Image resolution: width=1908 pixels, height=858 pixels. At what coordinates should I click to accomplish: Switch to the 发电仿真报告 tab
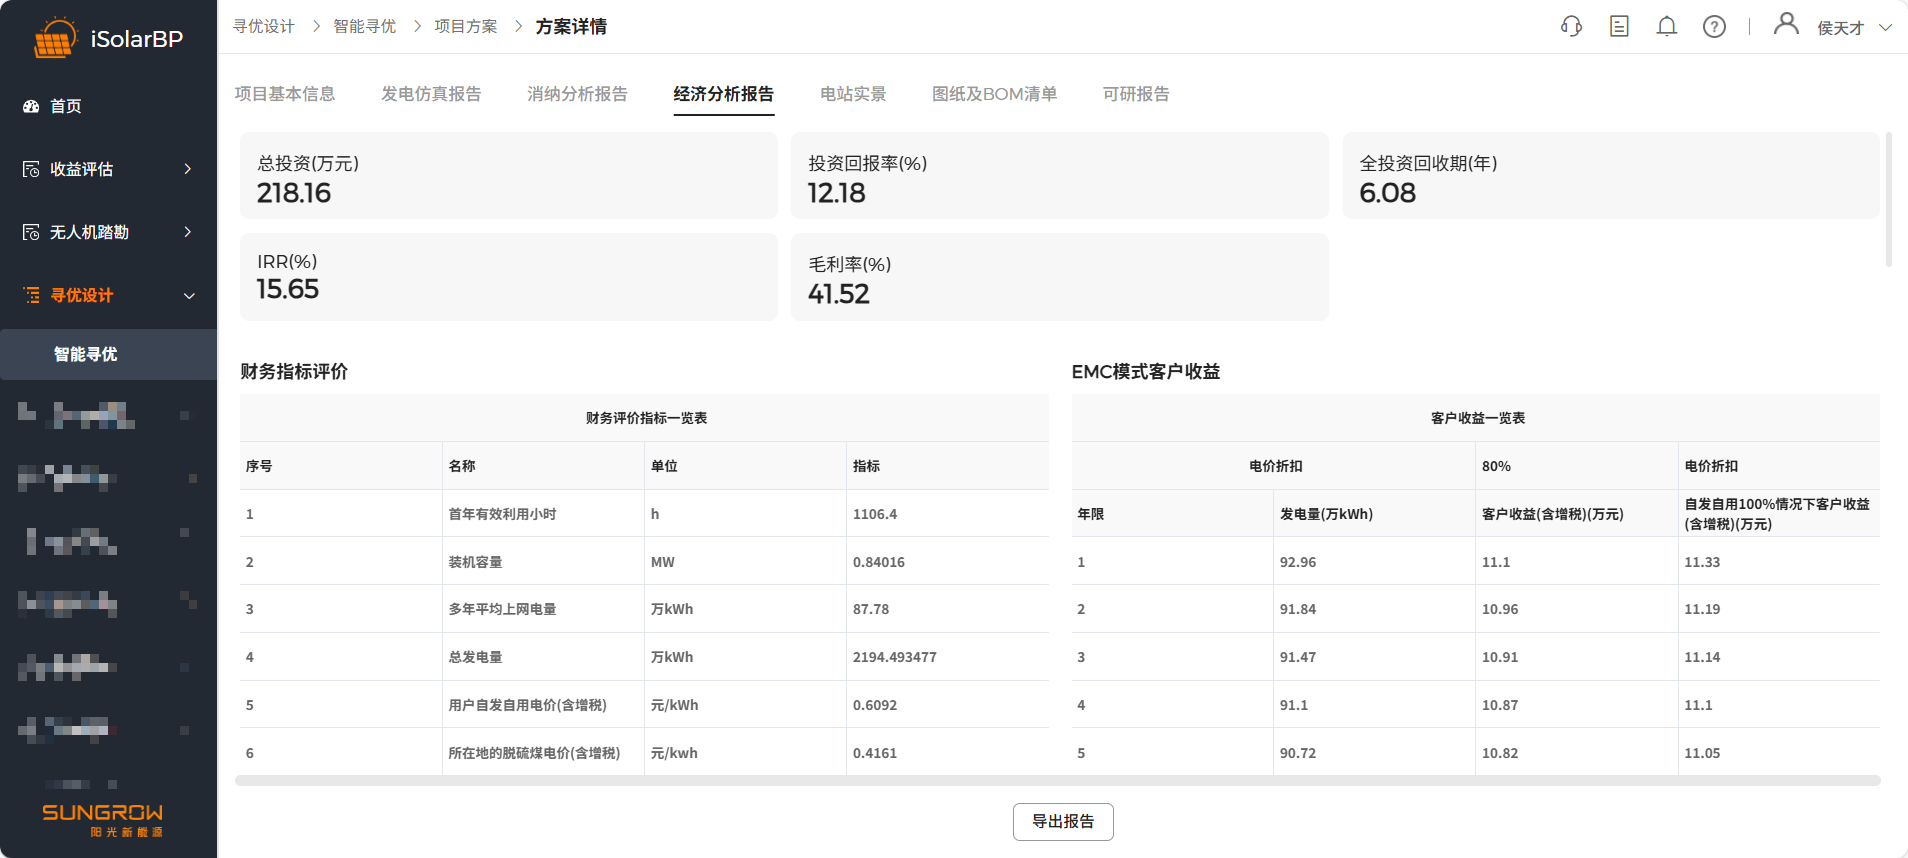point(431,94)
